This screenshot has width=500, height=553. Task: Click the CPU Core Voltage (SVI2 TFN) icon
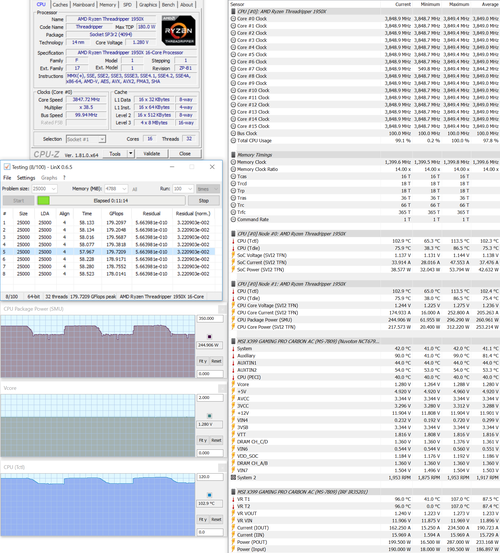(x=233, y=306)
